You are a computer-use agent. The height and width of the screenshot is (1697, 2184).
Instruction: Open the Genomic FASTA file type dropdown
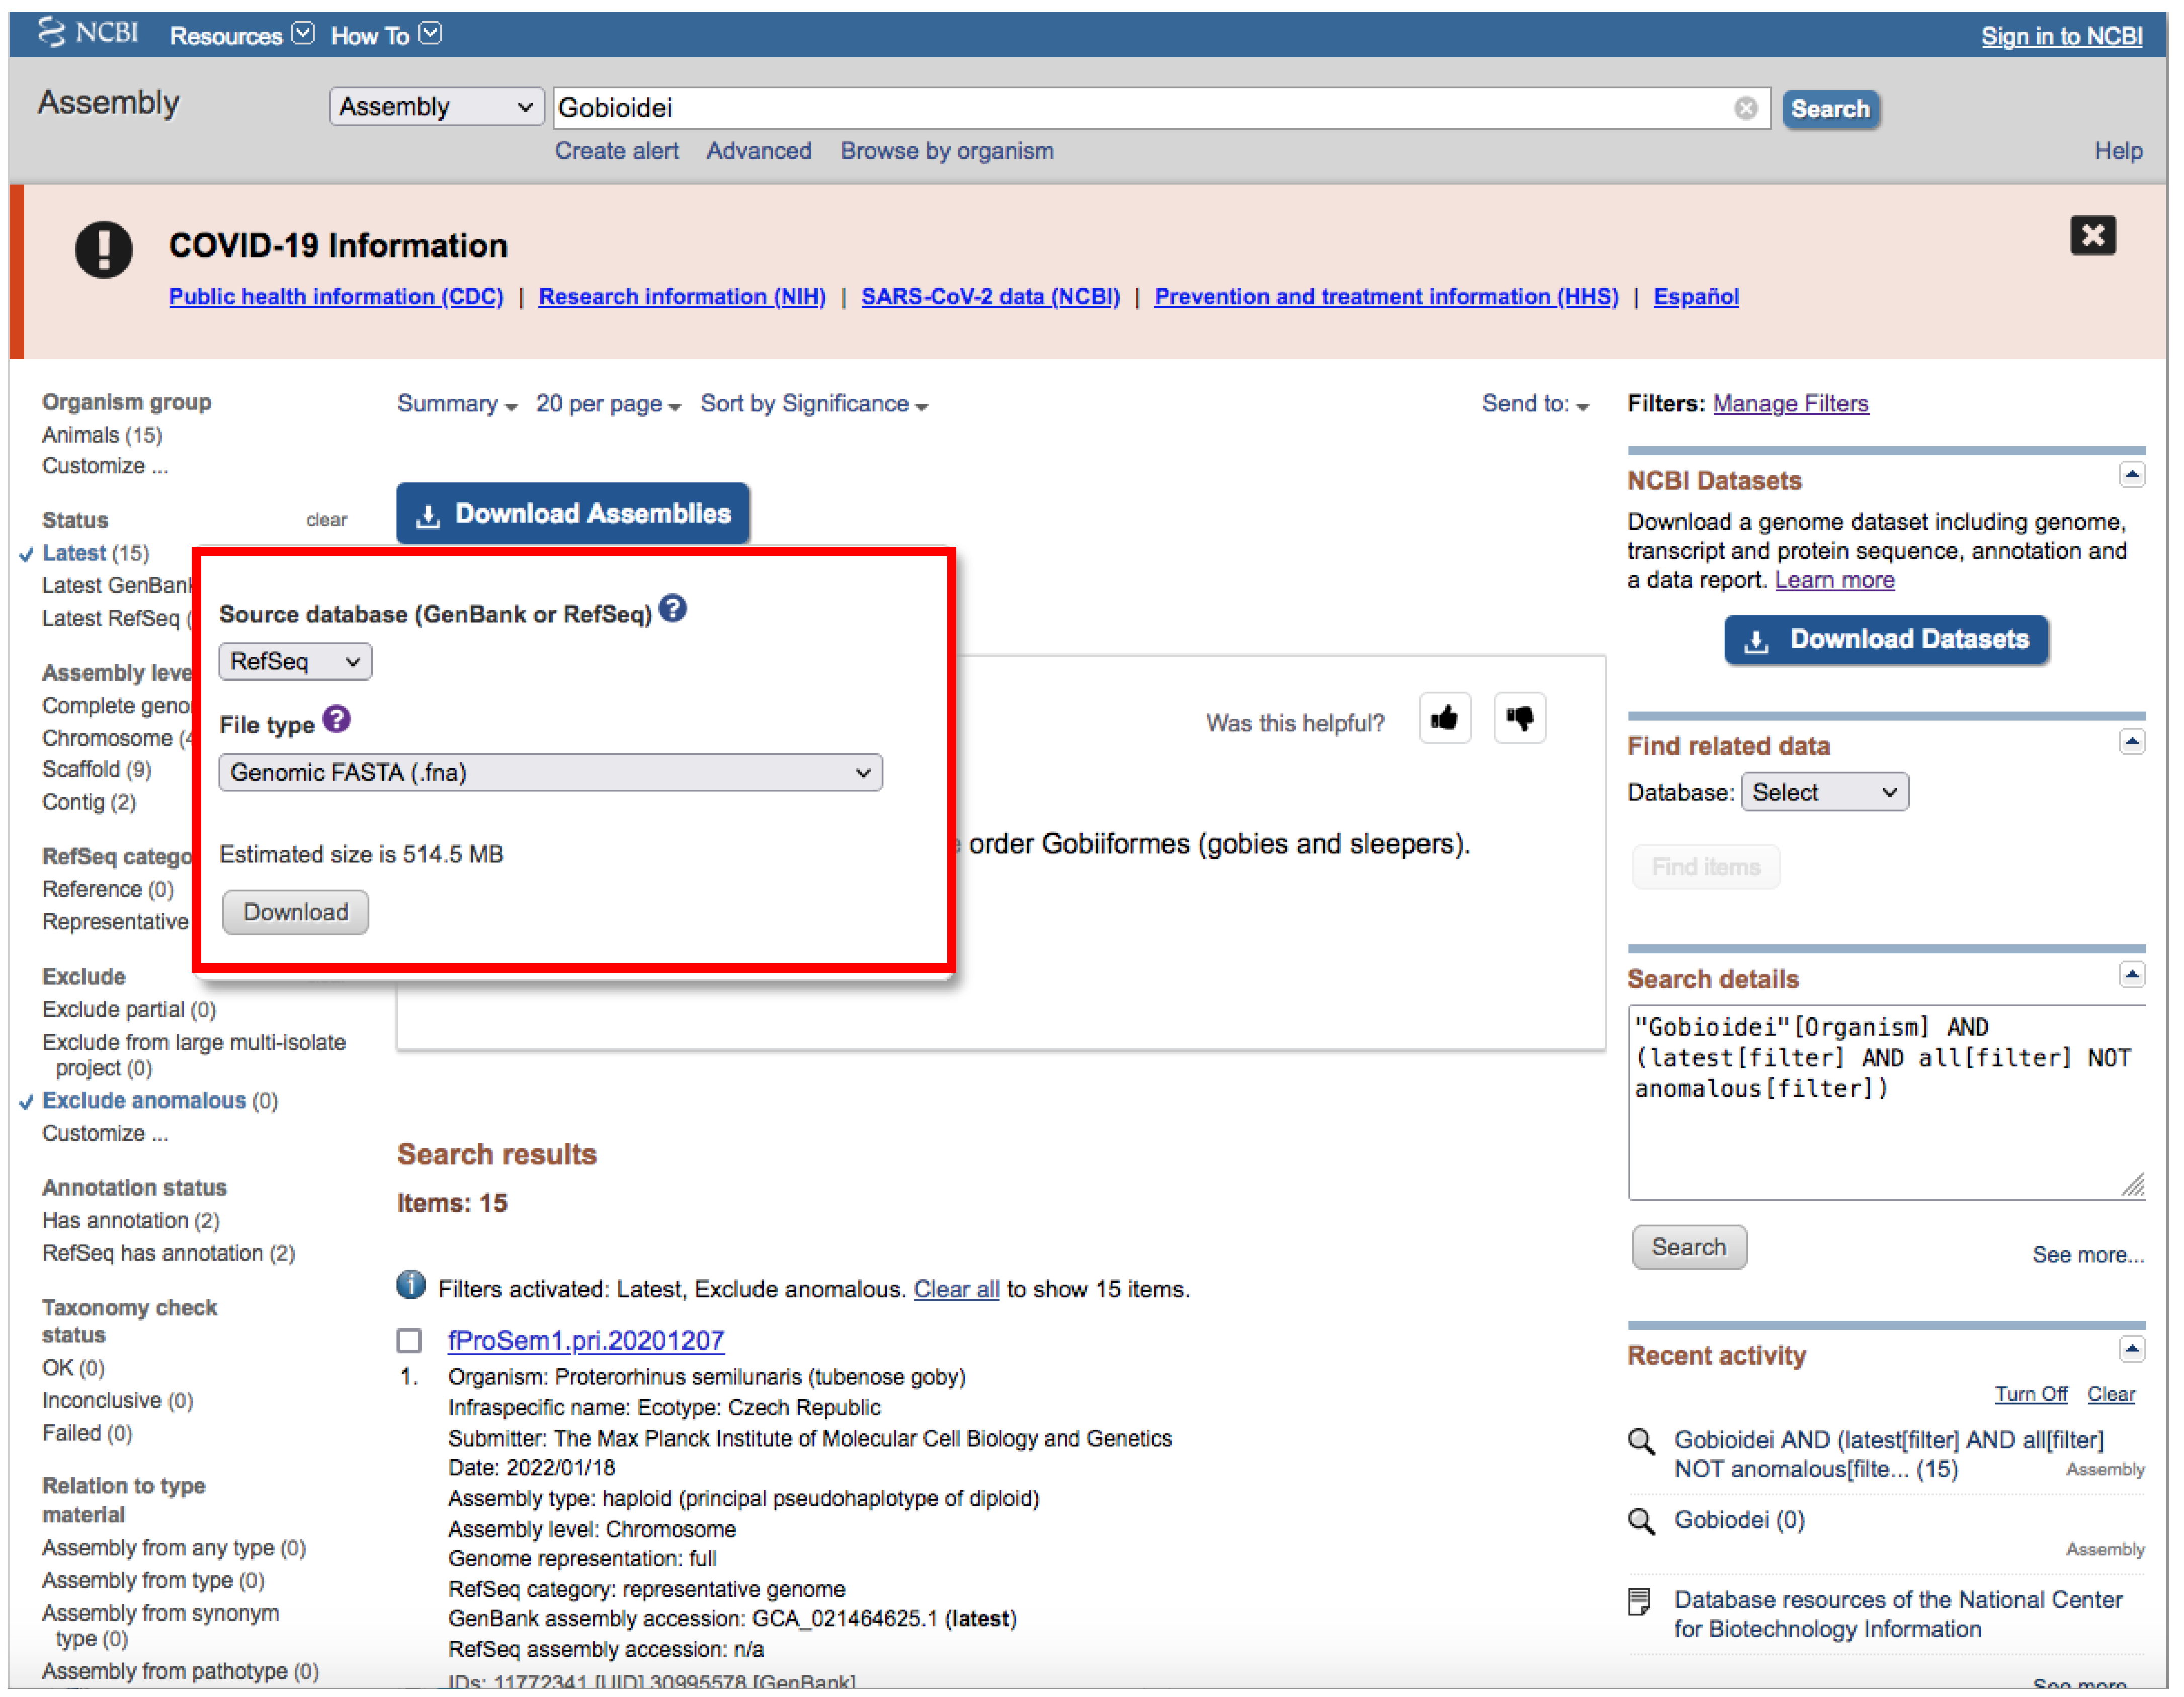pyautogui.click(x=550, y=773)
